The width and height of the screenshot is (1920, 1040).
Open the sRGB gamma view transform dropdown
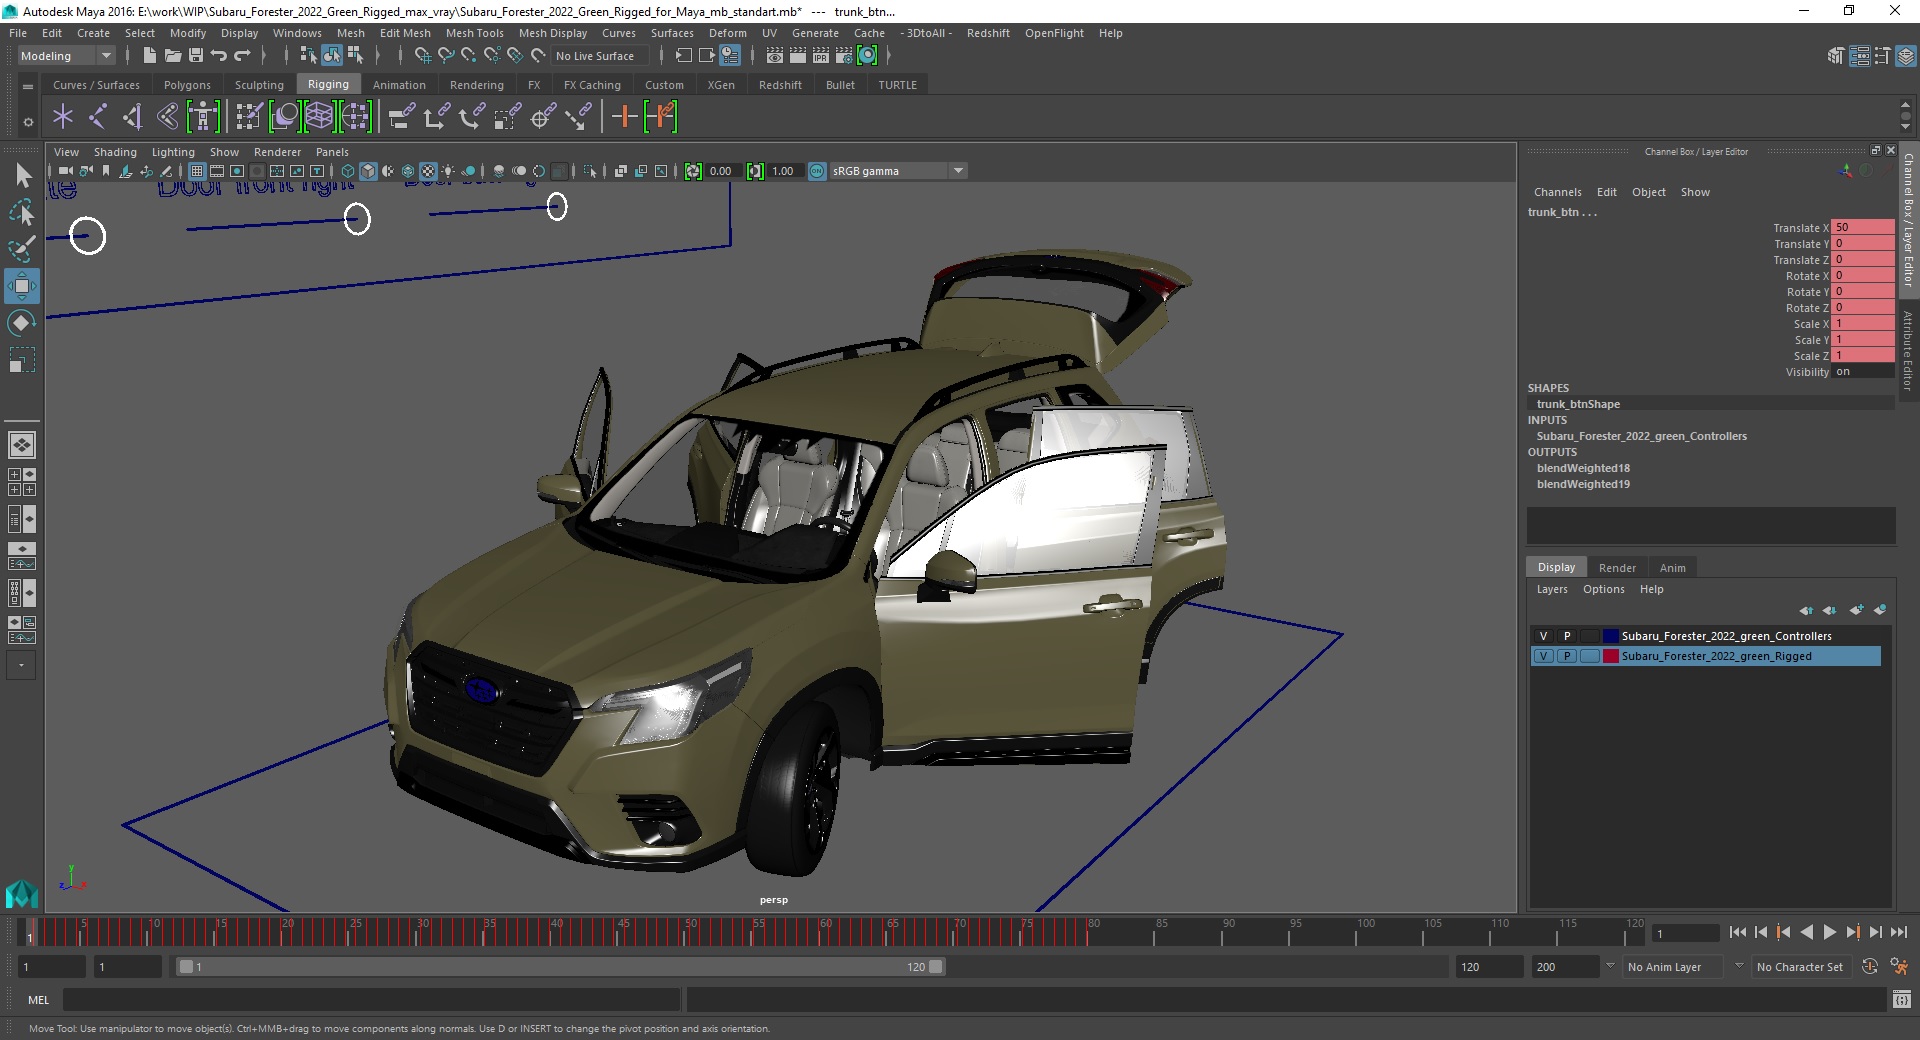(898, 171)
